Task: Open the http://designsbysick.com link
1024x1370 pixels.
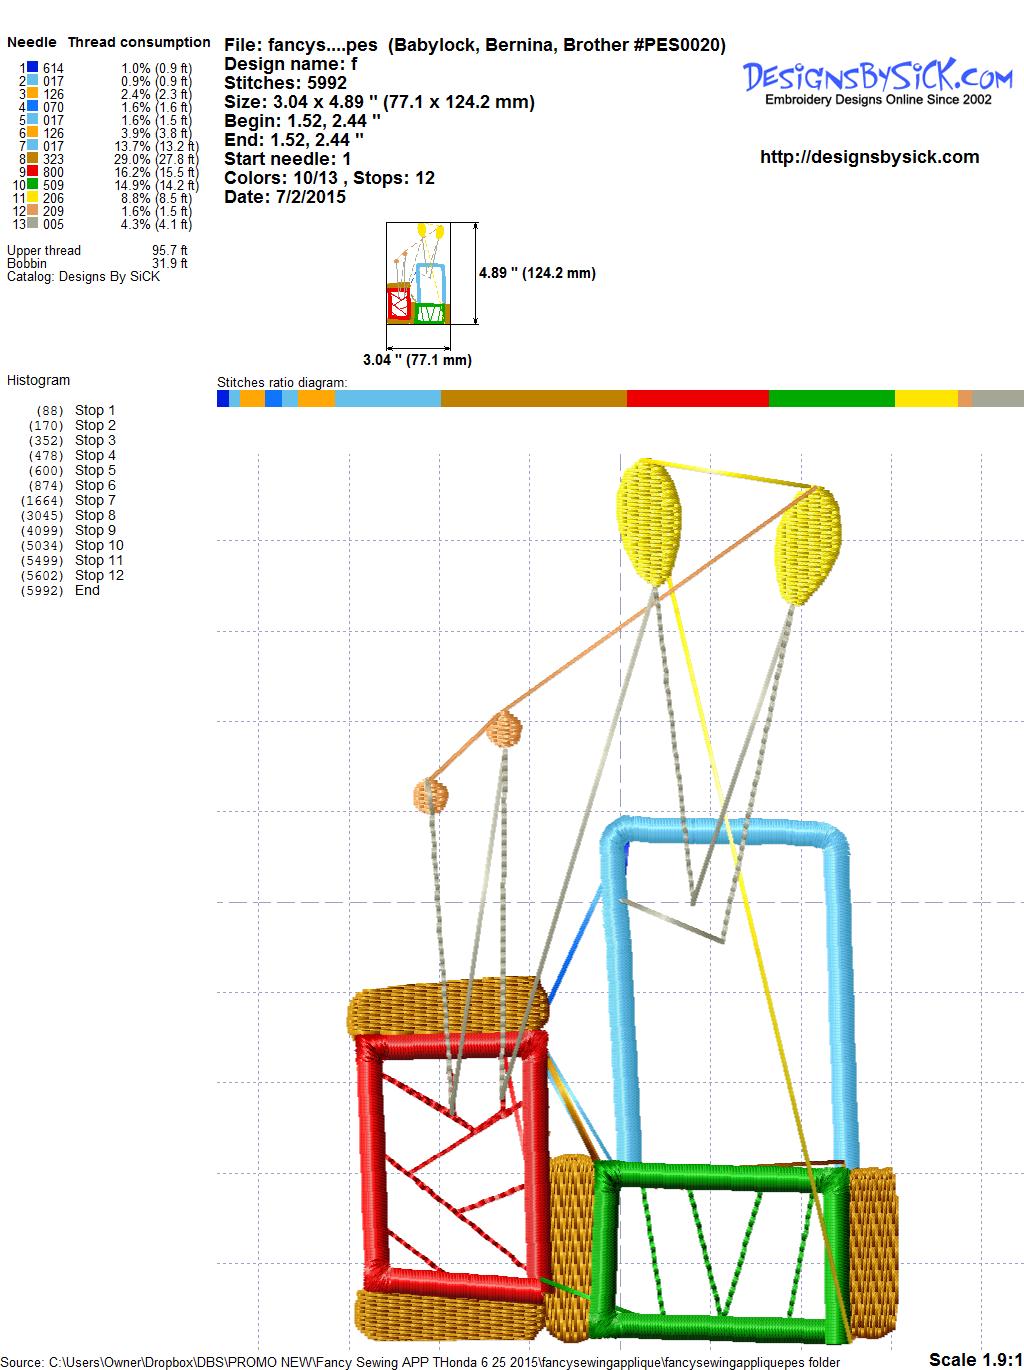Action: point(869,157)
